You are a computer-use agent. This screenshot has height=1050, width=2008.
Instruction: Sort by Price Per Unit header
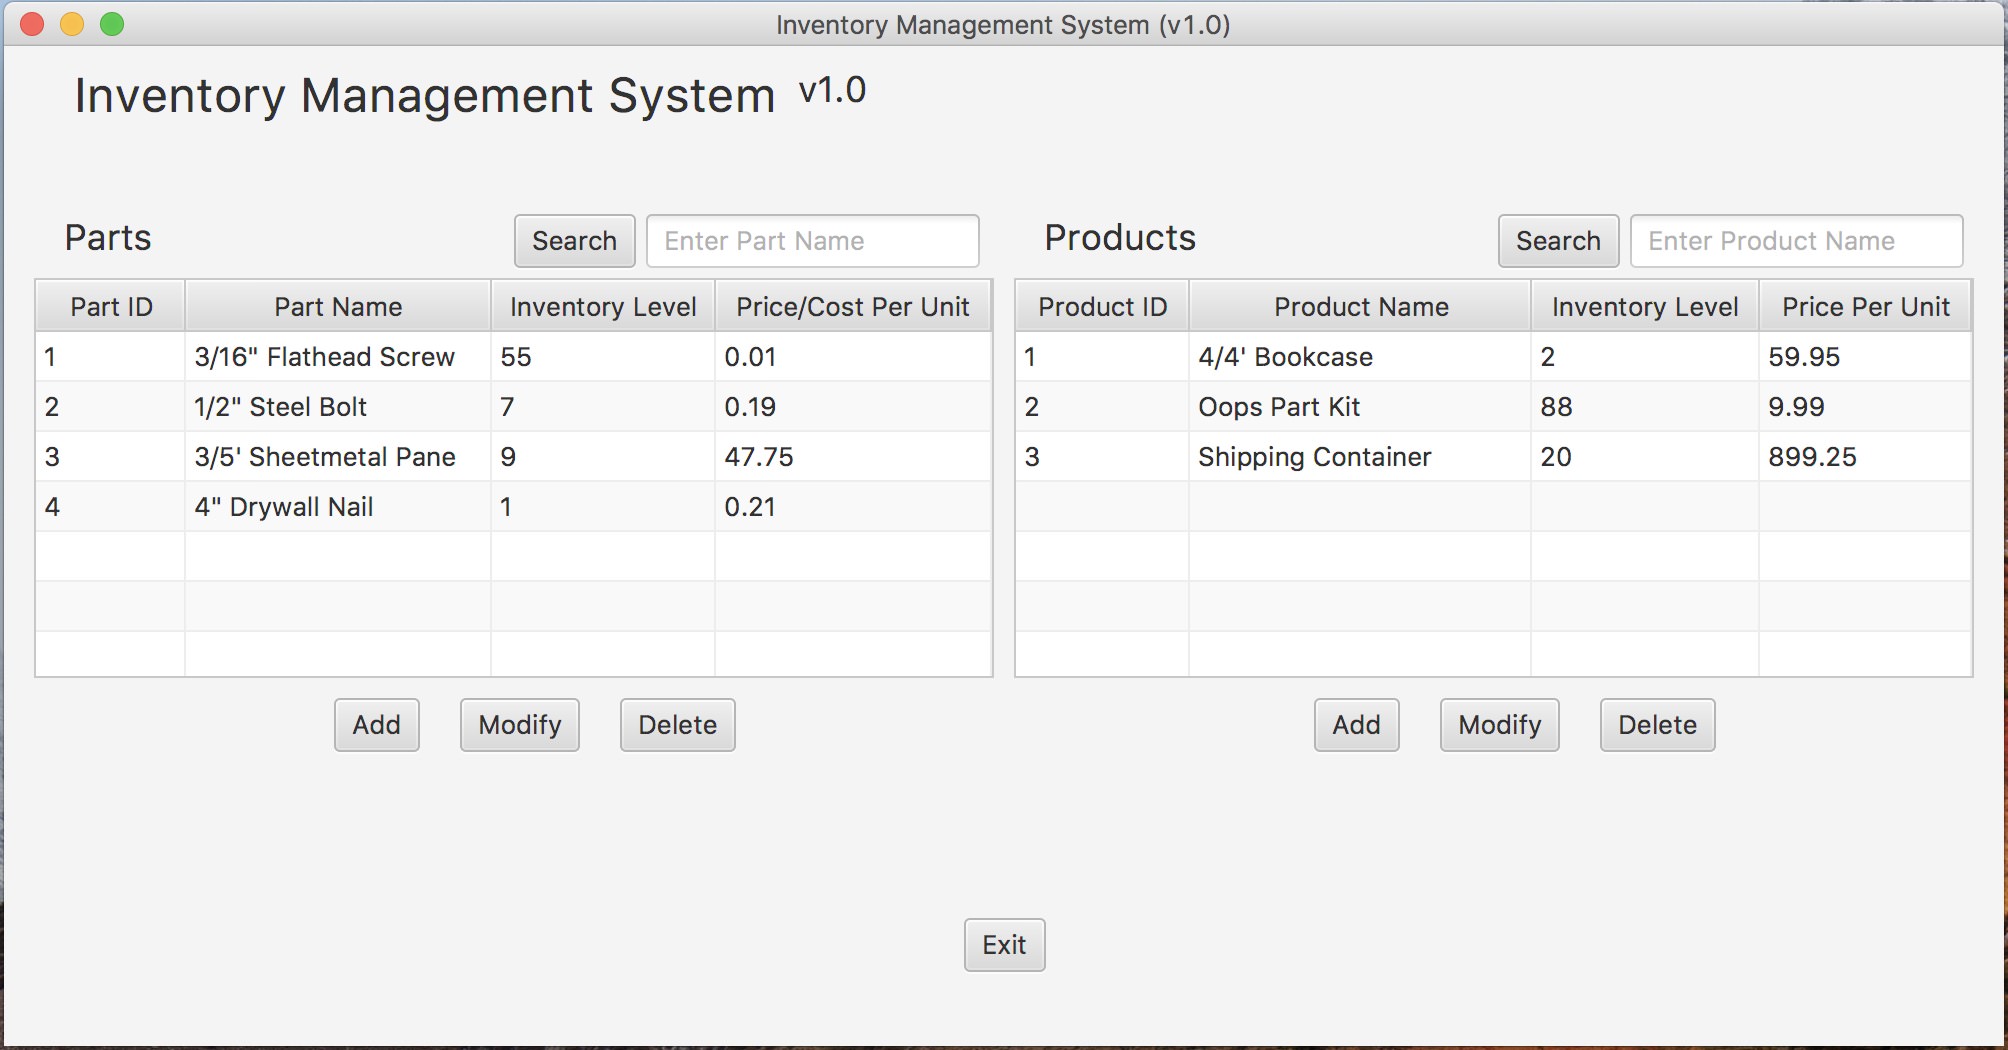coord(1865,307)
